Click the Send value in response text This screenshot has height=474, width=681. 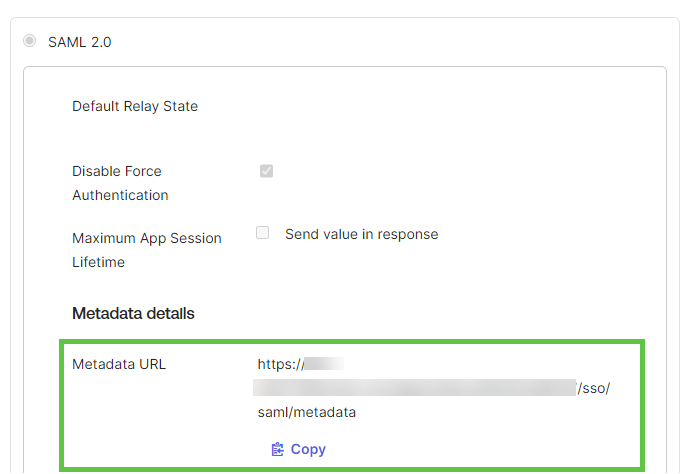point(361,234)
